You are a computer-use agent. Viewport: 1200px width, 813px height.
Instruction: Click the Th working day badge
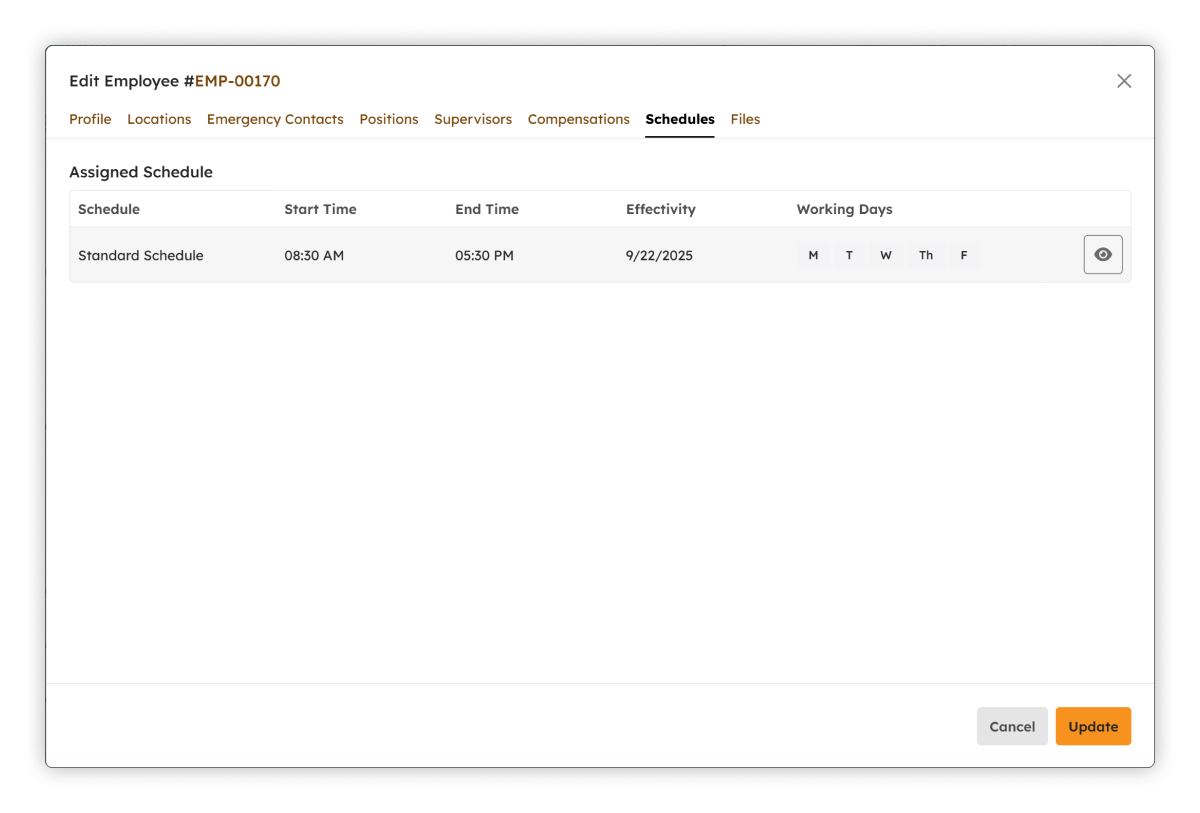click(926, 255)
